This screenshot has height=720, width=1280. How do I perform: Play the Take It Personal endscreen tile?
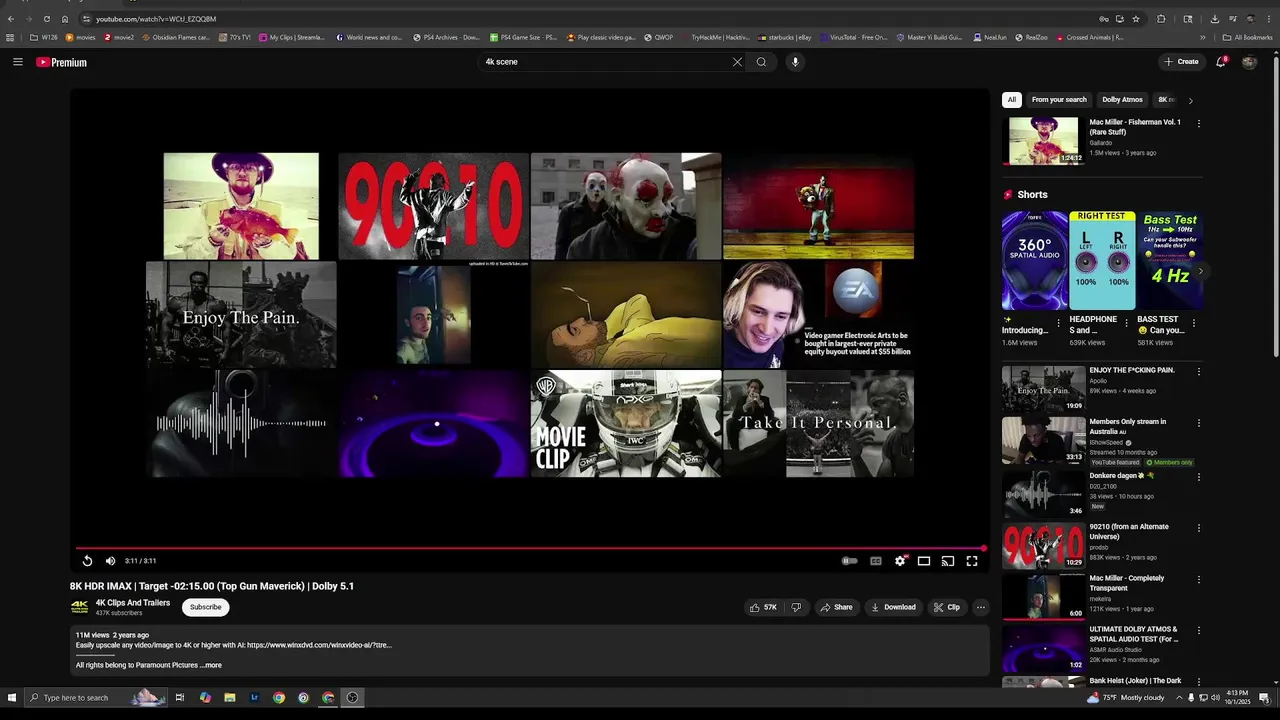pyautogui.click(x=818, y=424)
